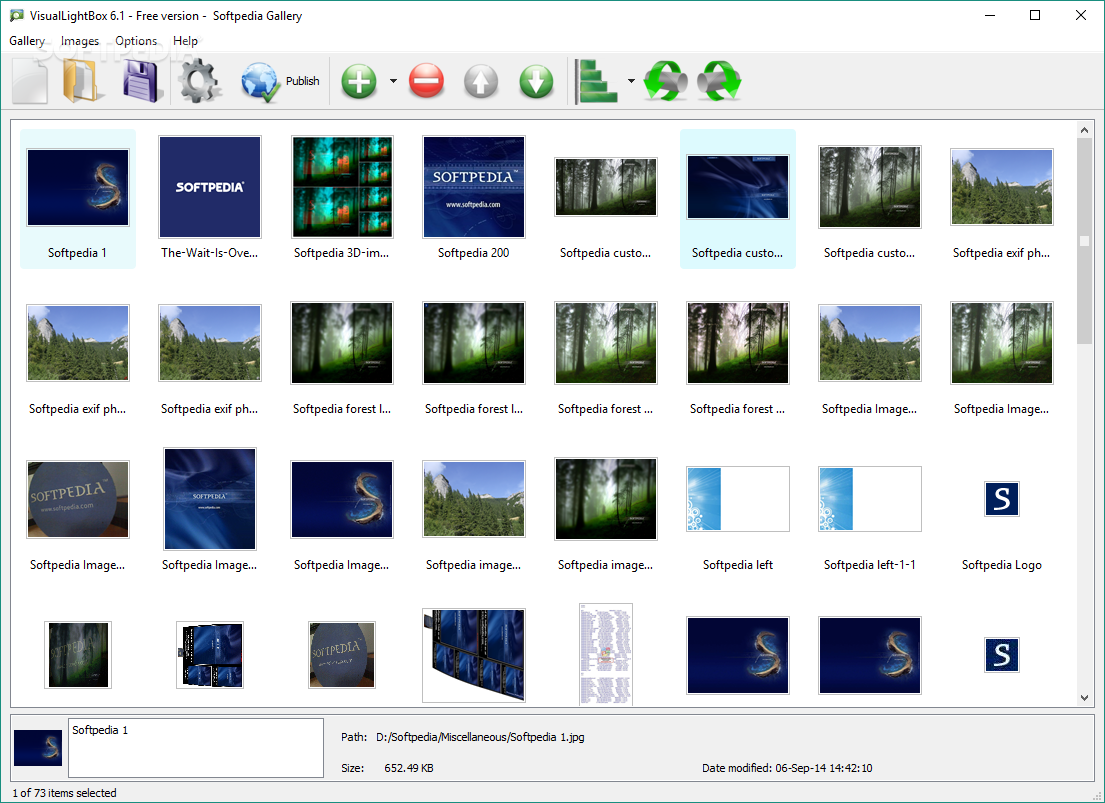Save gallery with the floppy disk icon
The width and height of the screenshot is (1105, 803).
click(143, 82)
